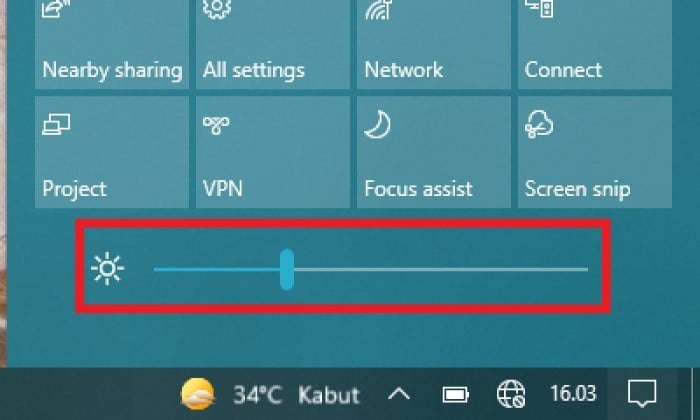Toggle the VPN quick action tile
700x420 pixels.
[273, 152]
